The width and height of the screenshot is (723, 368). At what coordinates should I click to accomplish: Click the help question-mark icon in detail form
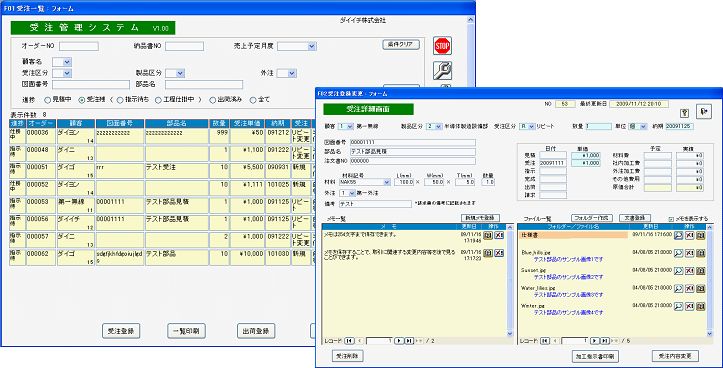point(685,113)
